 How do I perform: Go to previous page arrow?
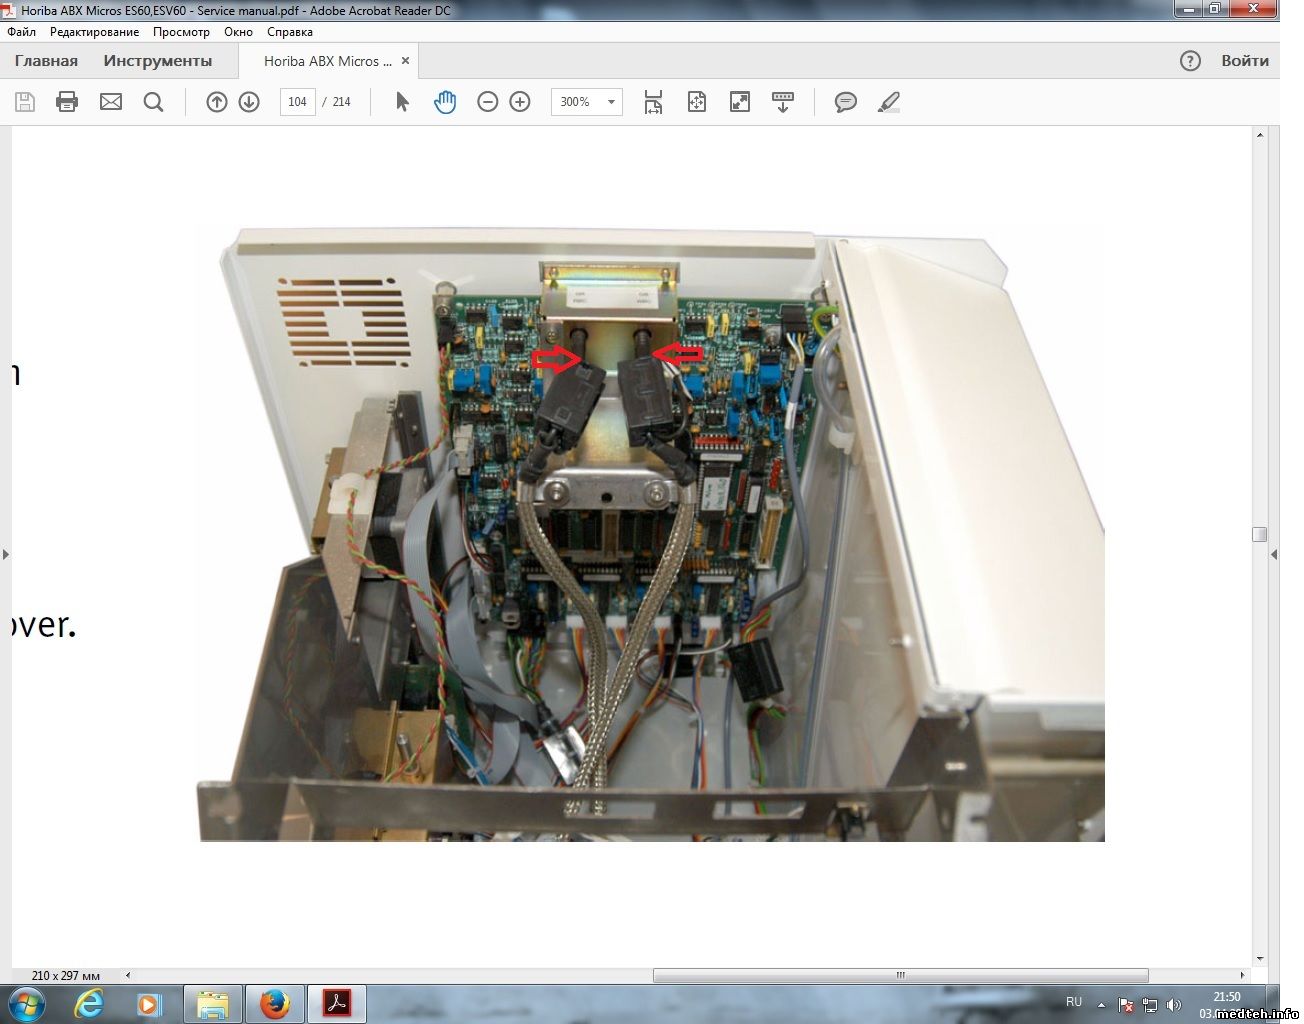[217, 102]
